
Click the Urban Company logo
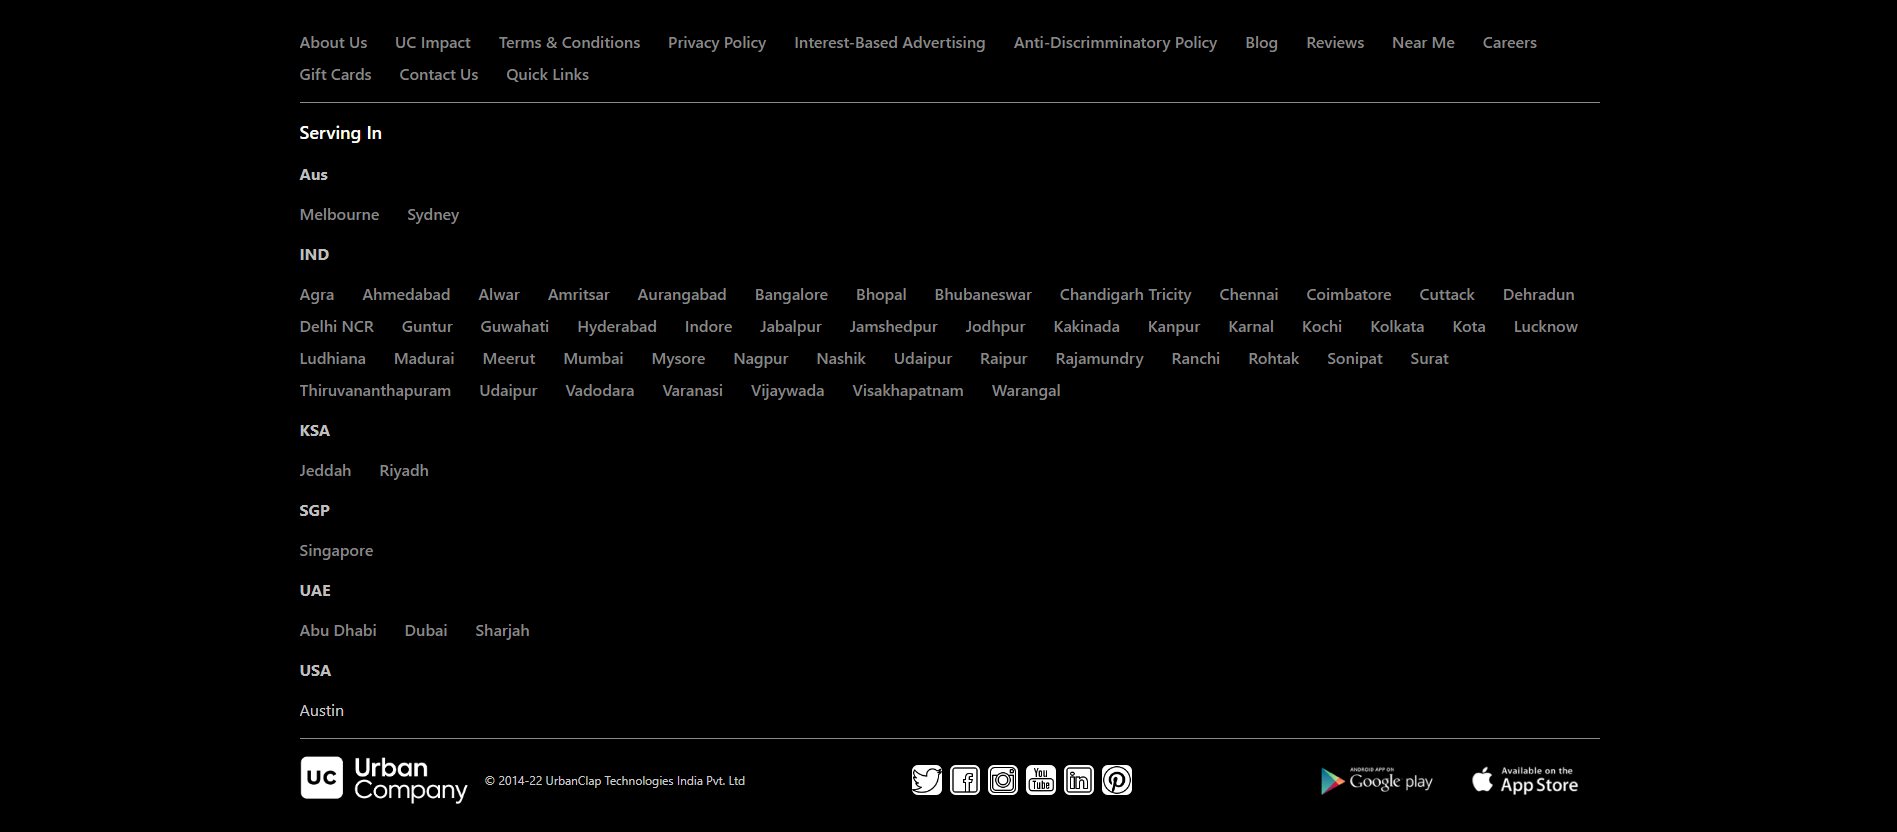point(384,779)
